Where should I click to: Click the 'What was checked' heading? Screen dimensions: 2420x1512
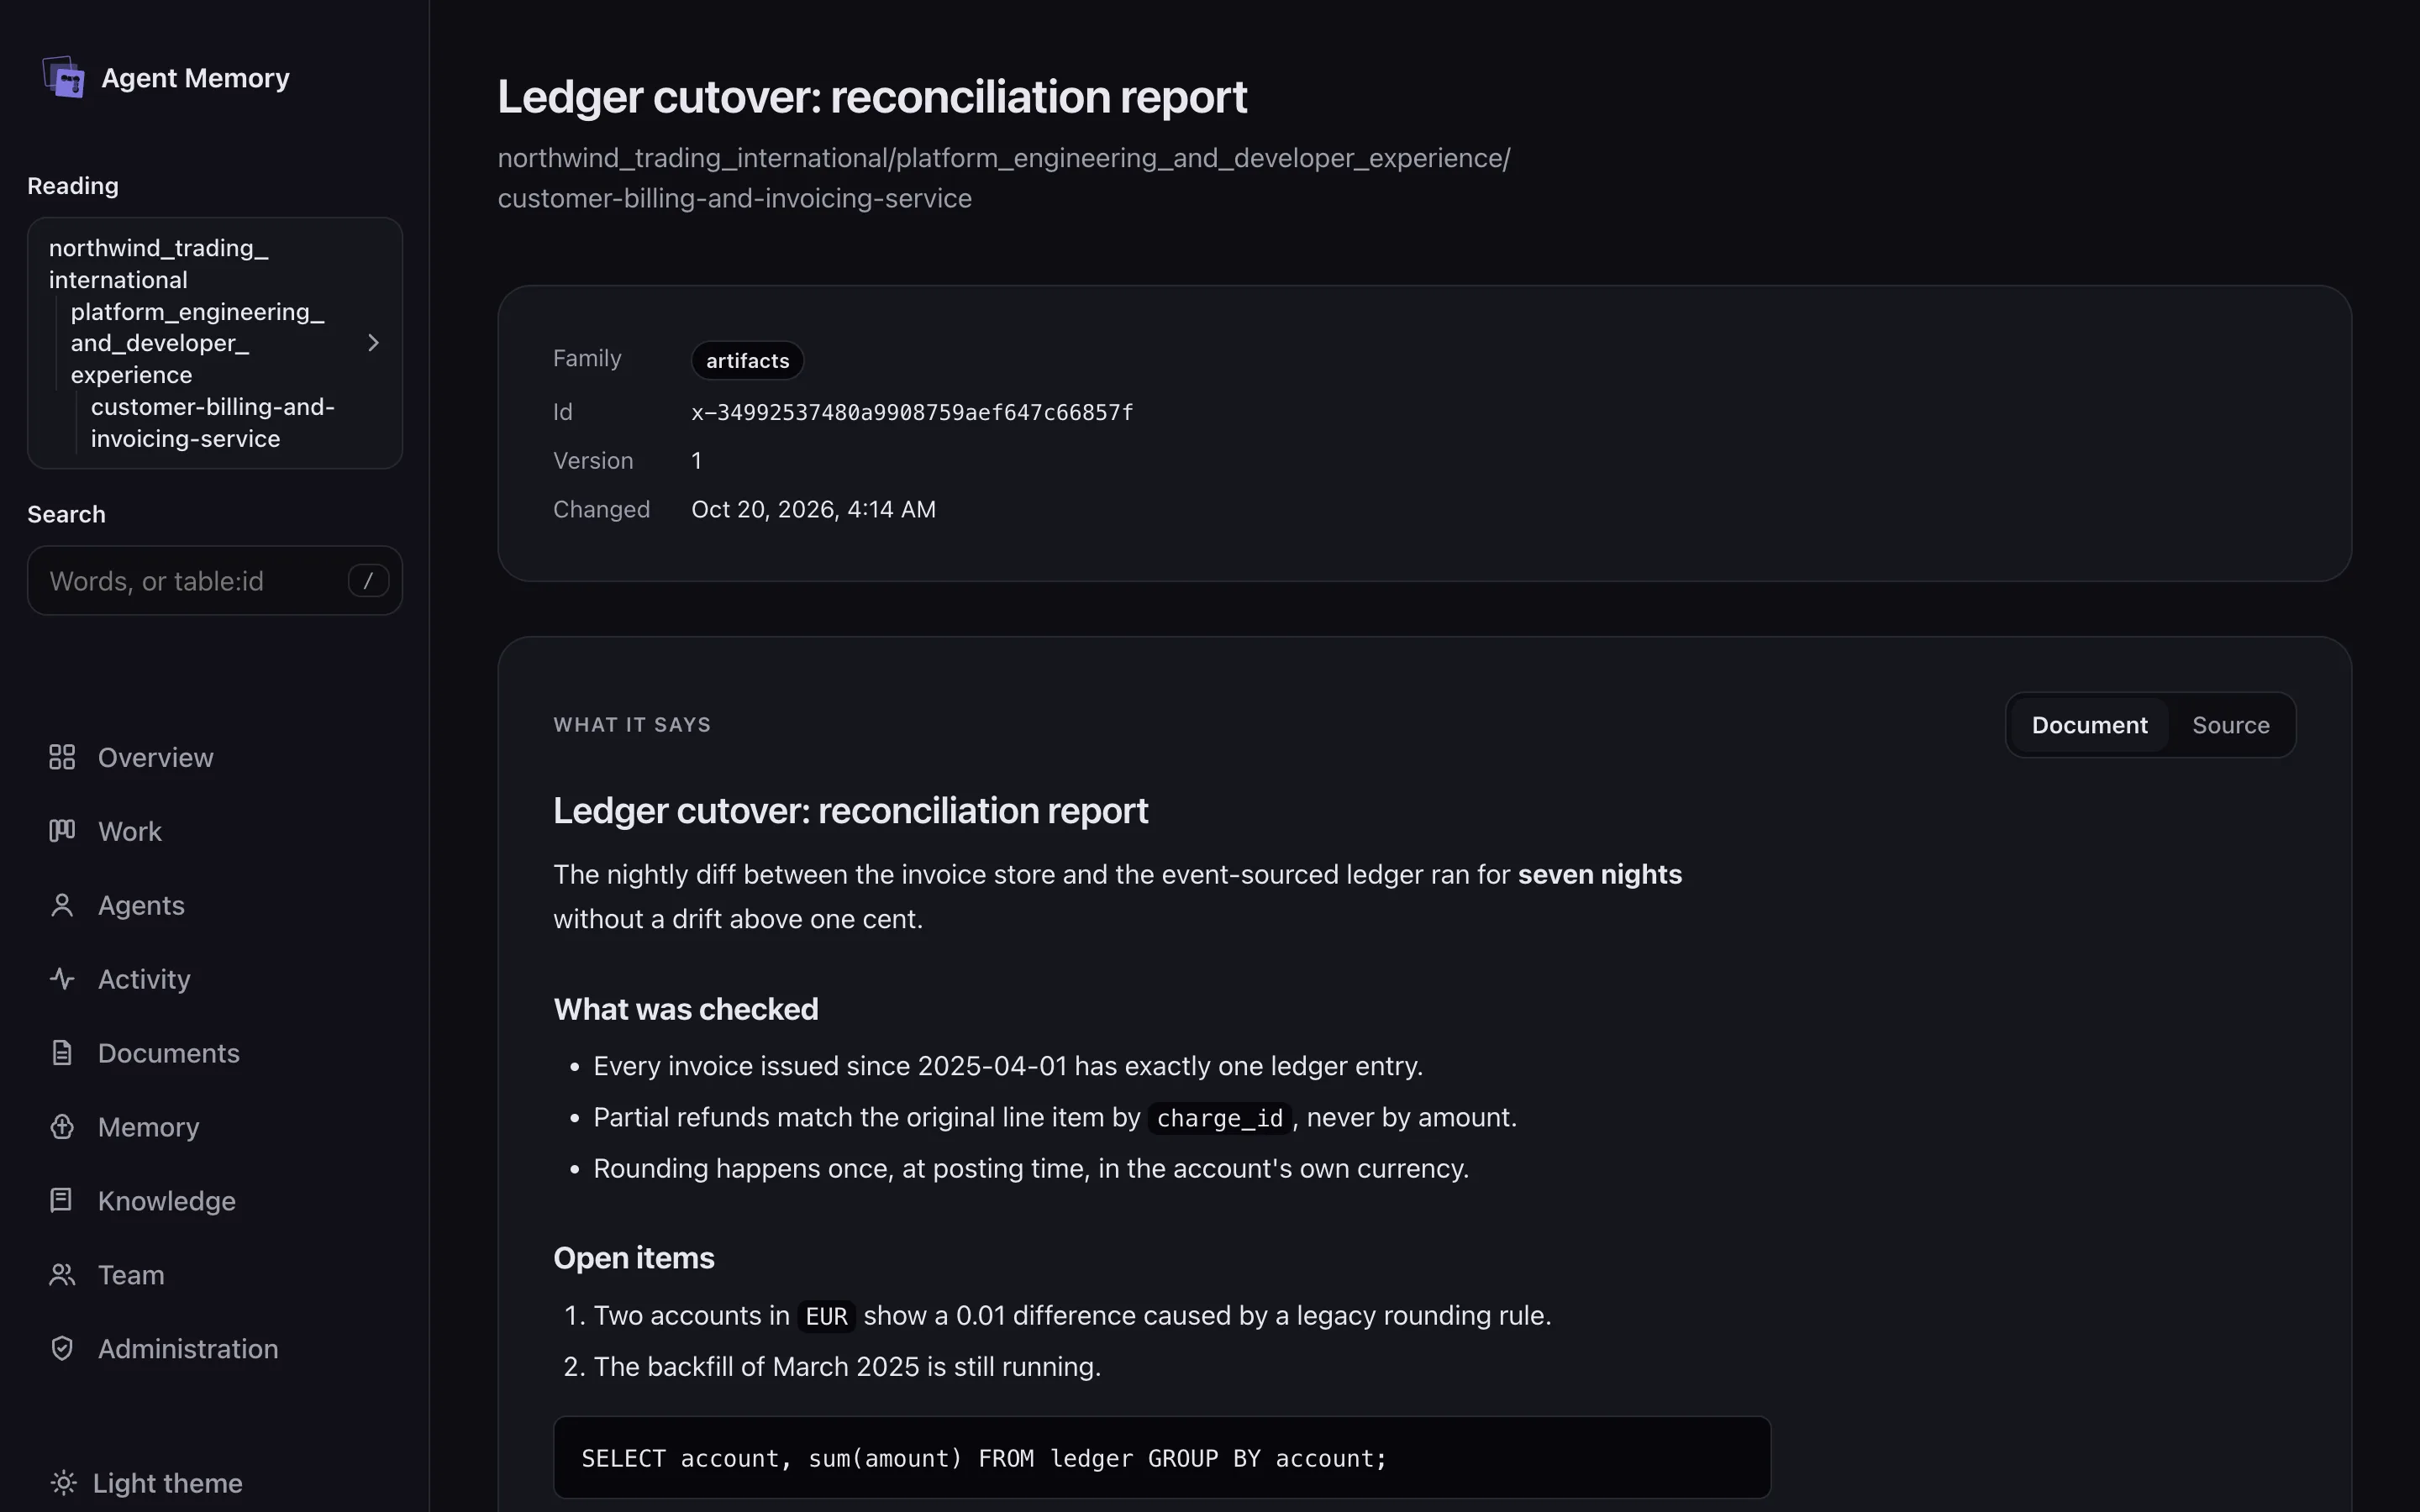point(686,1010)
